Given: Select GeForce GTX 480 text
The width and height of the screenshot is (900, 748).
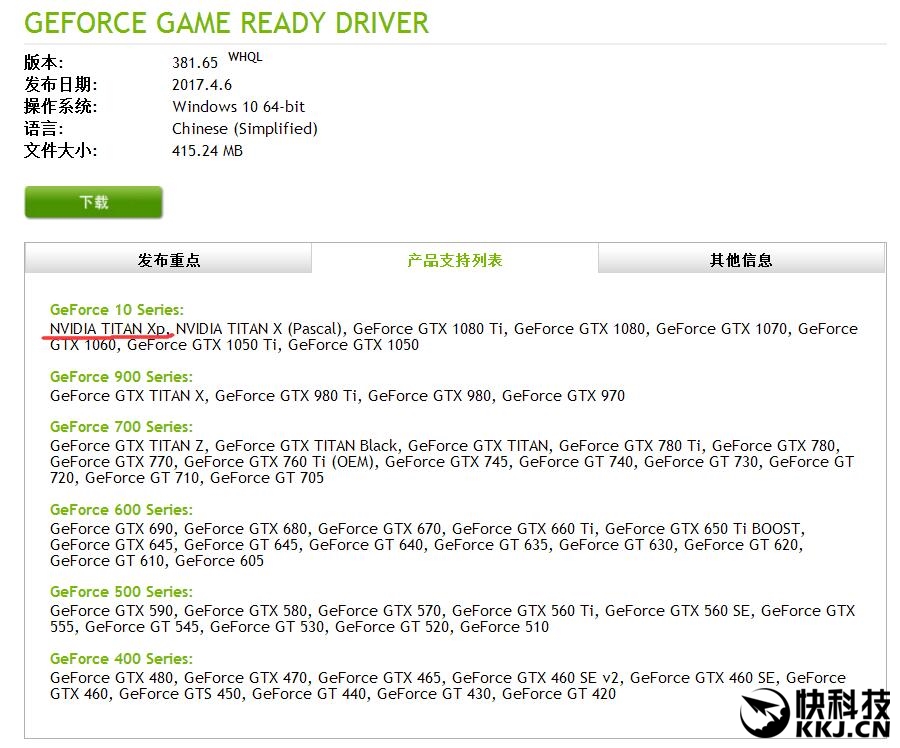Looking at the screenshot, I should [111, 677].
